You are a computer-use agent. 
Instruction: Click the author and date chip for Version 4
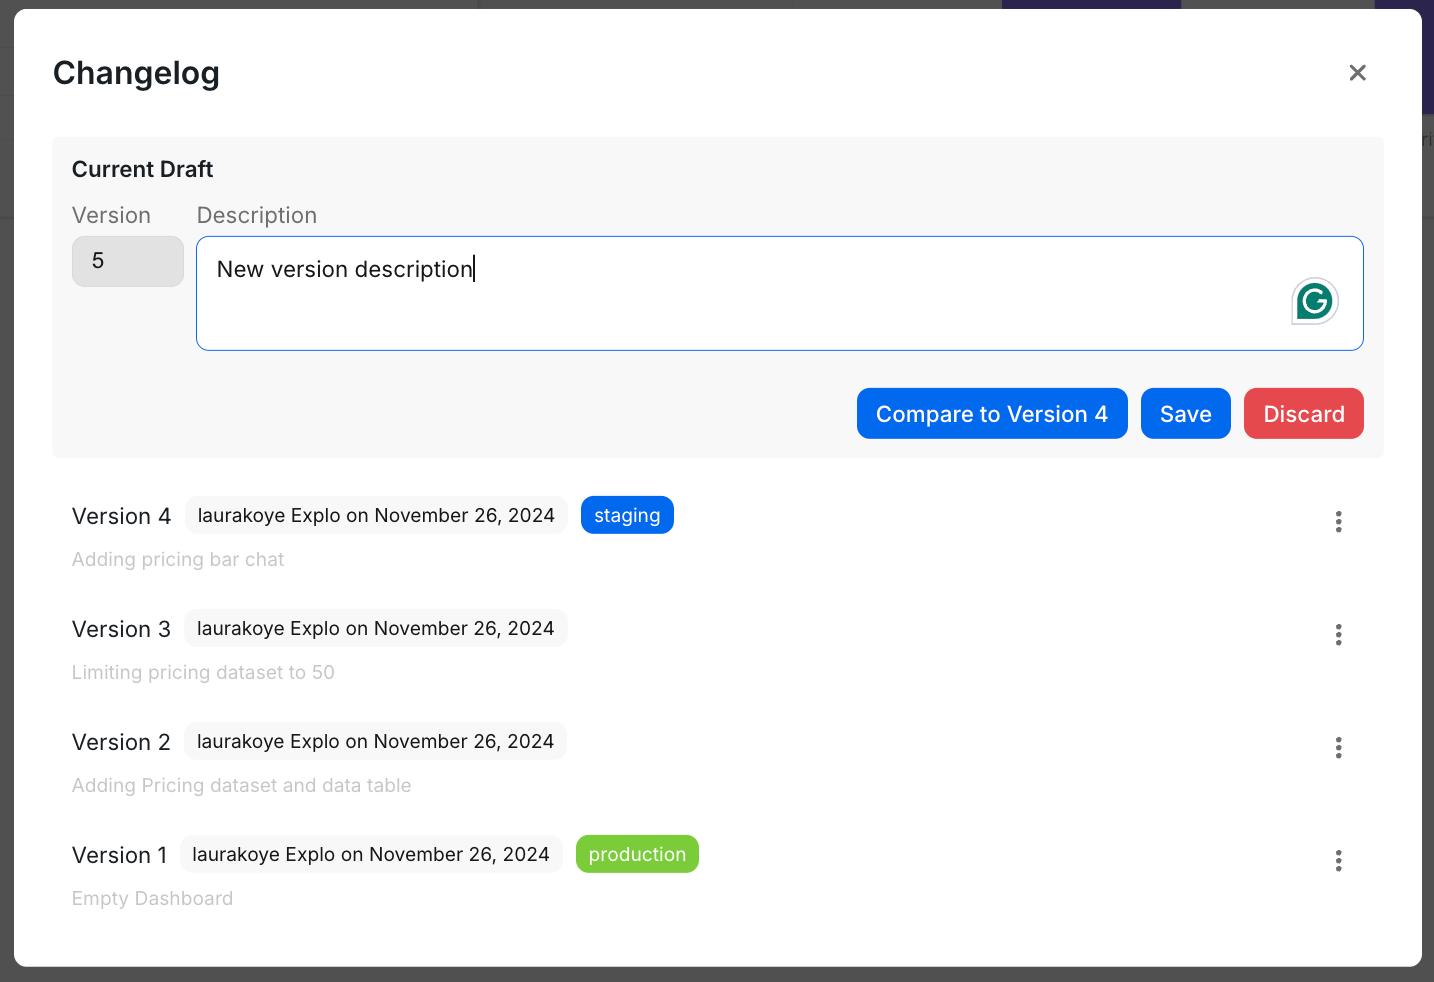click(376, 516)
